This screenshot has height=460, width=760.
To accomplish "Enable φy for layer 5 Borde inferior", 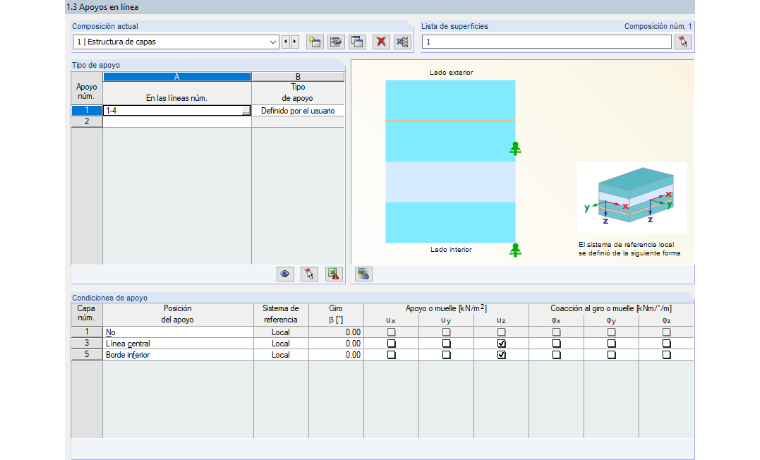I will pos(611,355).
